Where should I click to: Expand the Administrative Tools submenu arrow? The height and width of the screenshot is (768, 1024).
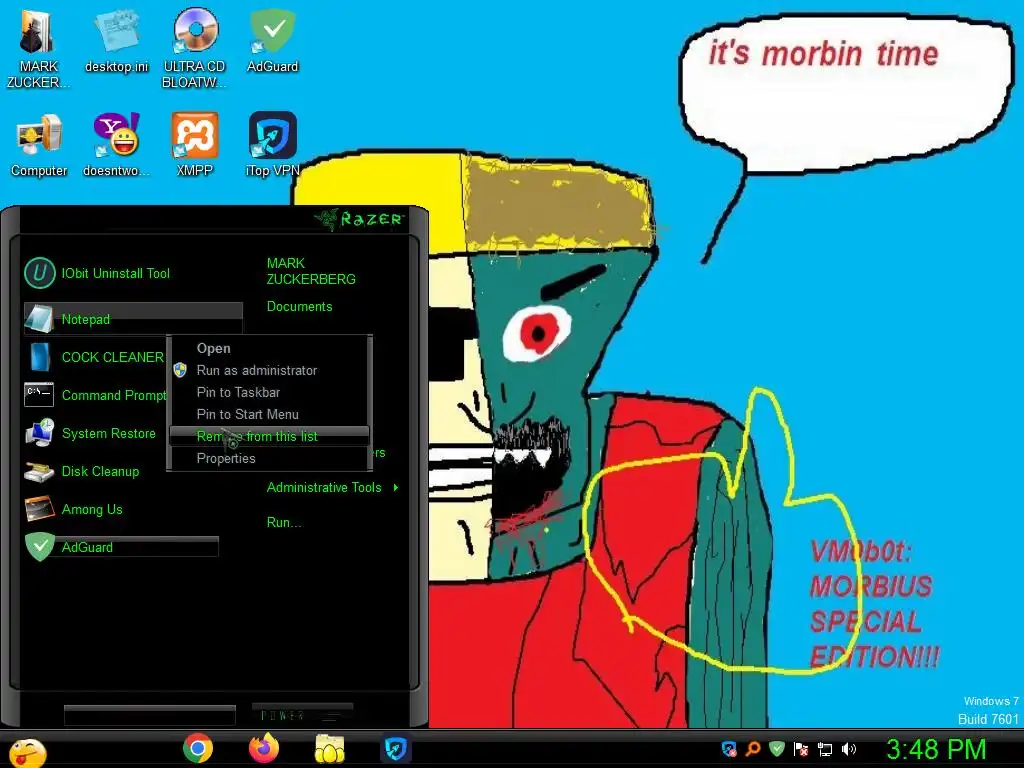tap(396, 487)
